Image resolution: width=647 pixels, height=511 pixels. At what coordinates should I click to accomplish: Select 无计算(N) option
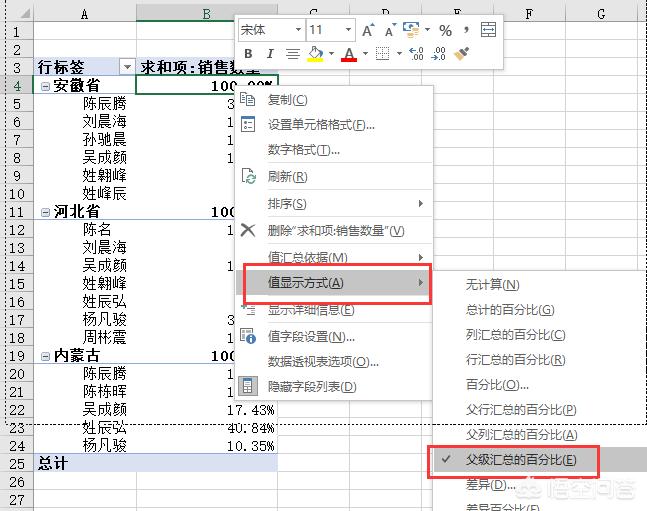pos(538,285)
